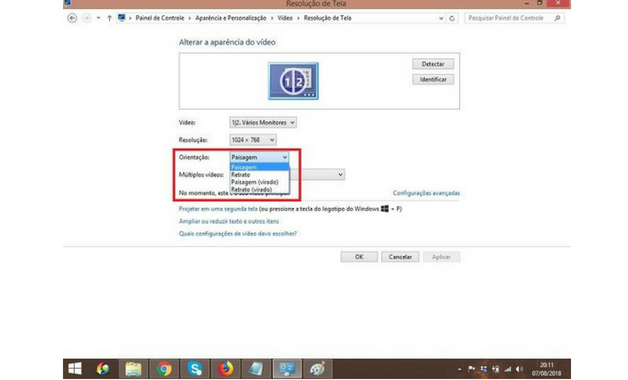
Task: Open Paint from taskbar
Action: tap(318, 368)
